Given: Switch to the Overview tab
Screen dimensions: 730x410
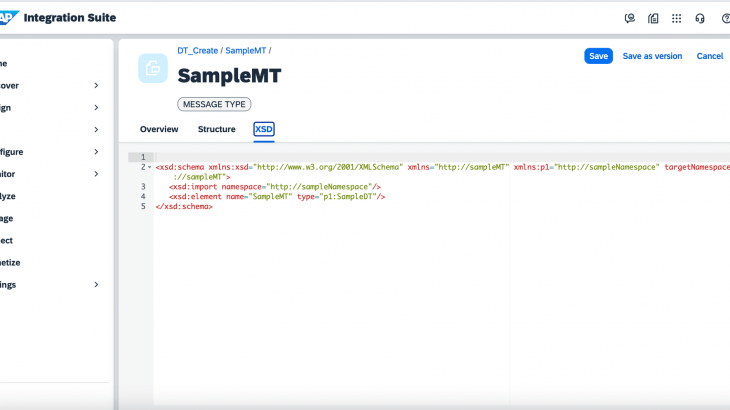Looking at the screenshot, I should tap(159, 129).
